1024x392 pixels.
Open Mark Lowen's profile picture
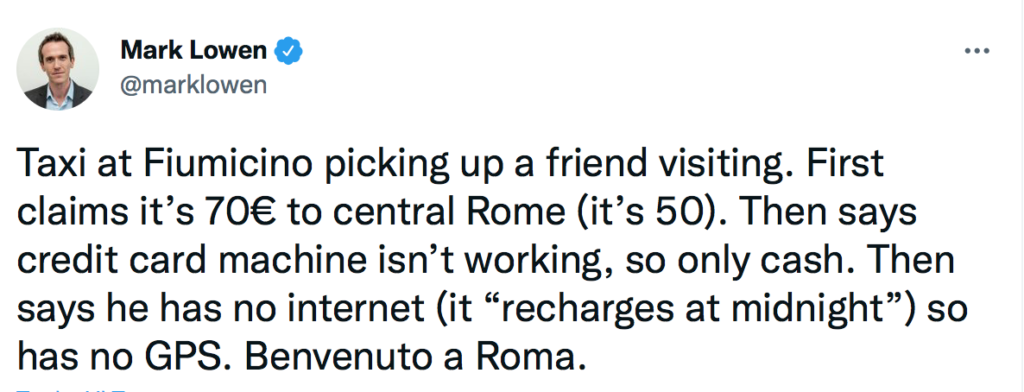[x=57, y=69]
